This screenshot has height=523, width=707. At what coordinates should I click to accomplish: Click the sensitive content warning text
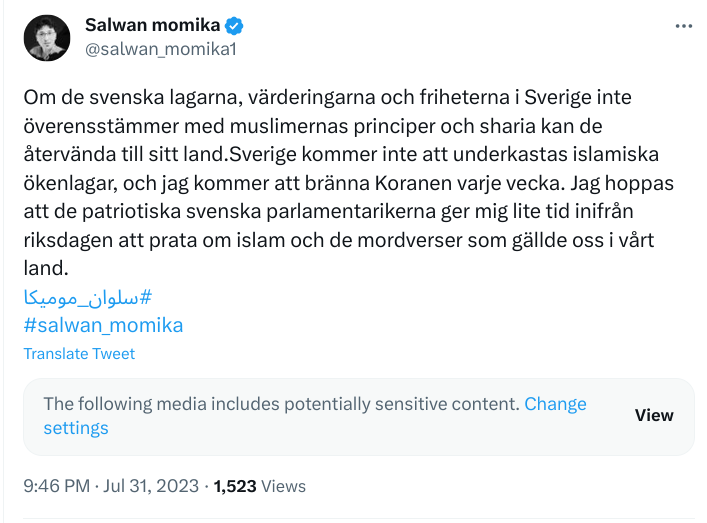281,404
